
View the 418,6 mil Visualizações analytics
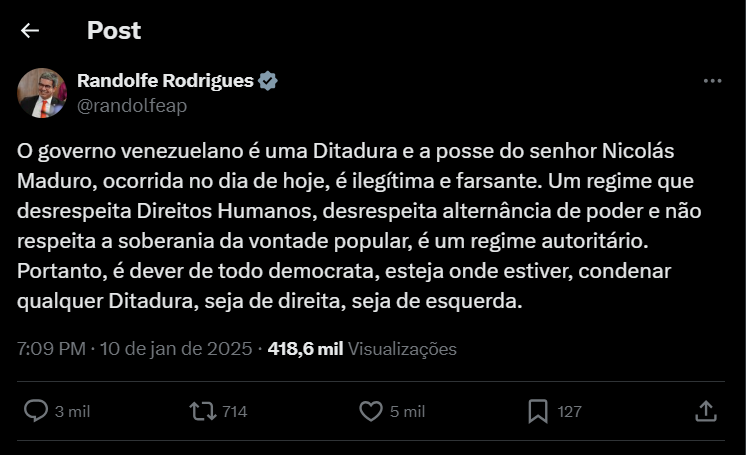click(362, 349)
